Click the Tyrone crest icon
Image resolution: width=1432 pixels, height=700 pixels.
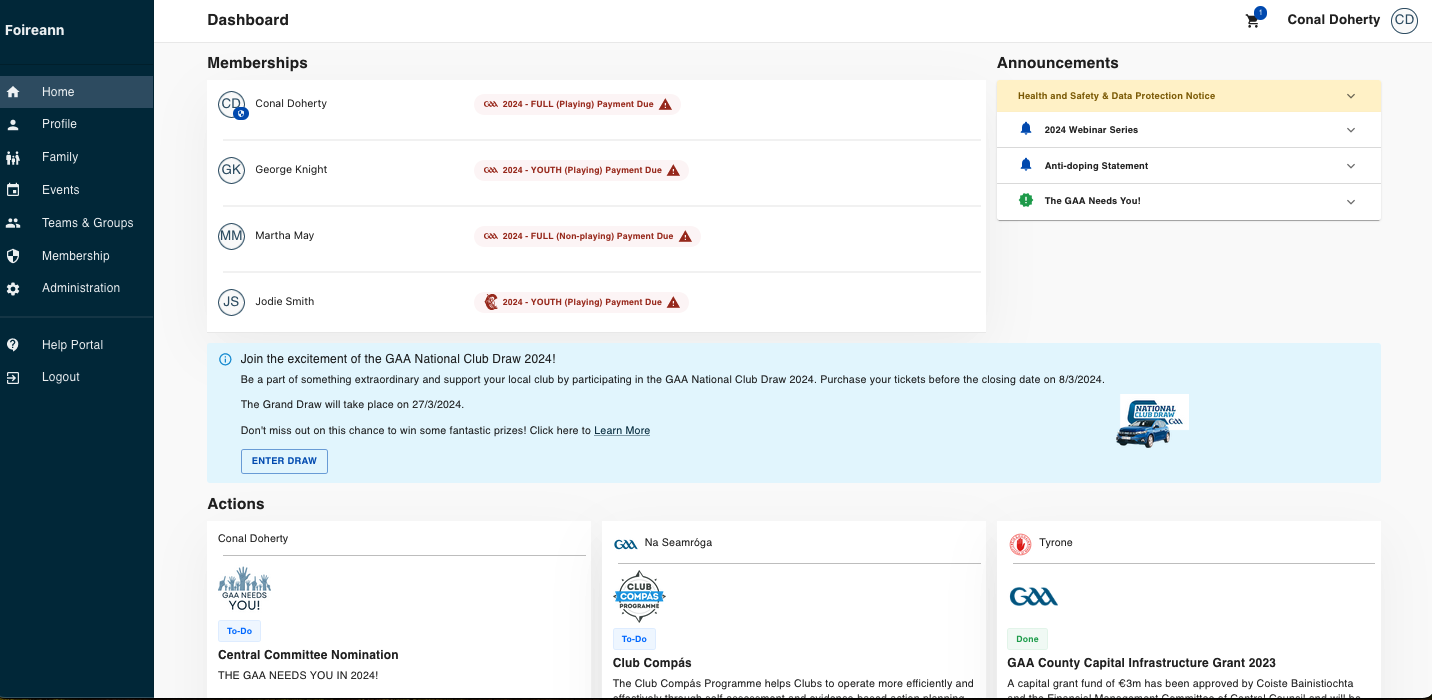click(1020, 544)
